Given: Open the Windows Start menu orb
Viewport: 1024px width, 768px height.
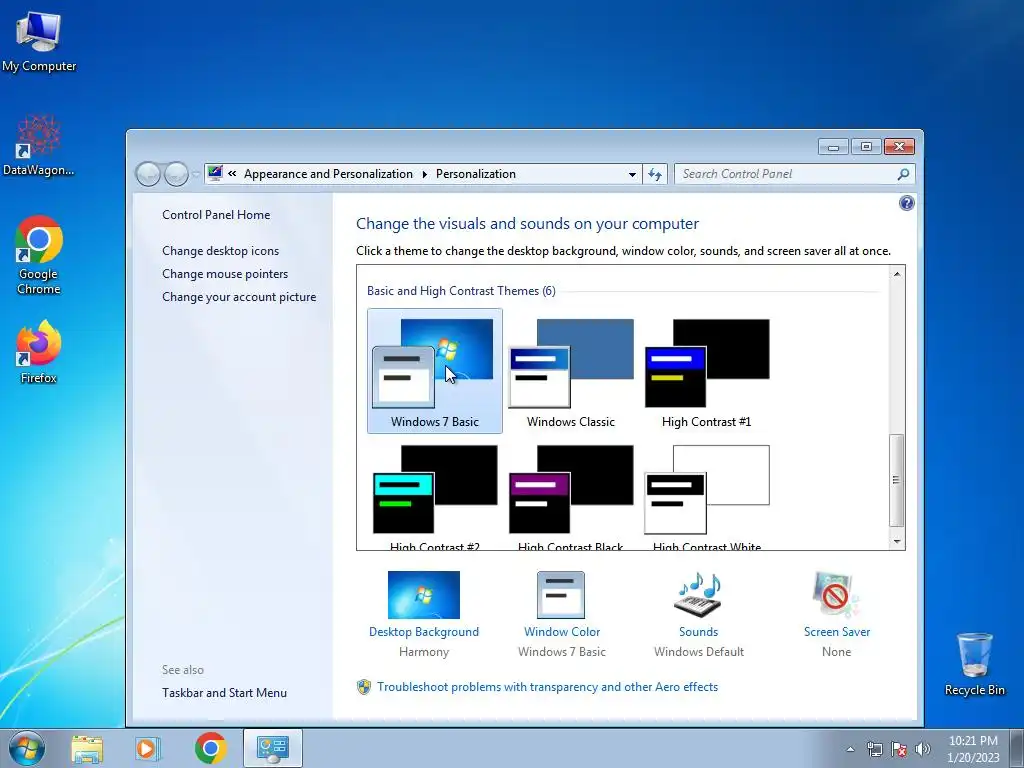Looking at the screenshot, I should [27, 748].
